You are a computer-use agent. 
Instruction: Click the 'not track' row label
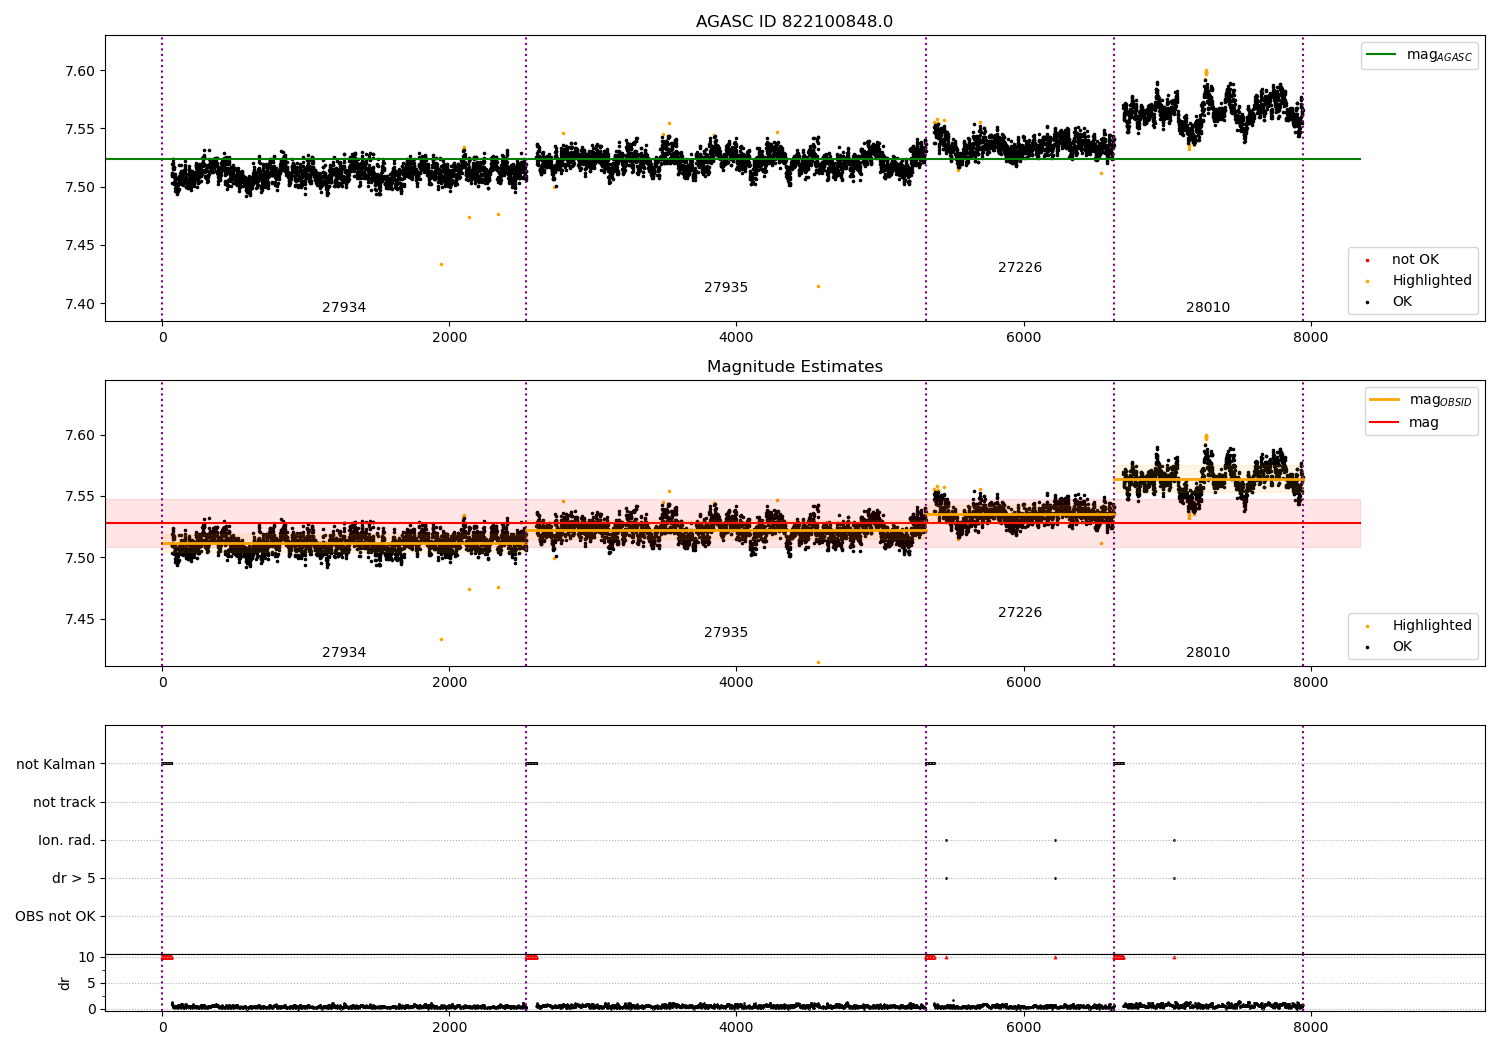click(x=64, y=803)
